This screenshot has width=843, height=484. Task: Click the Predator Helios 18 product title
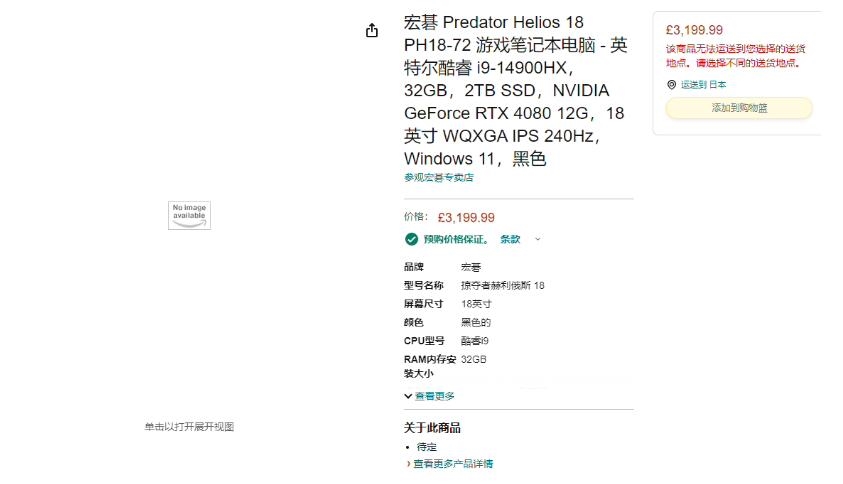(x=516, y=90)
